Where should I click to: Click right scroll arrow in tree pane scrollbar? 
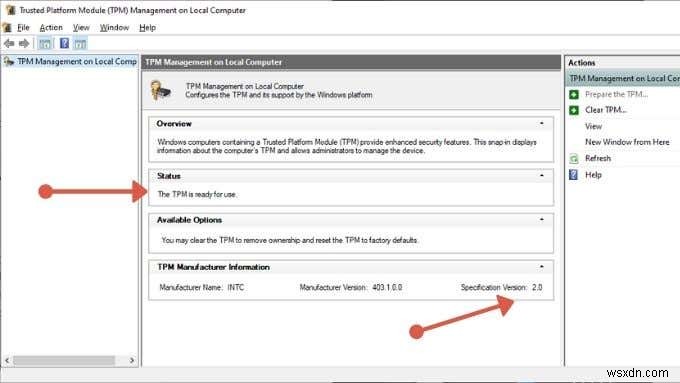132,360
